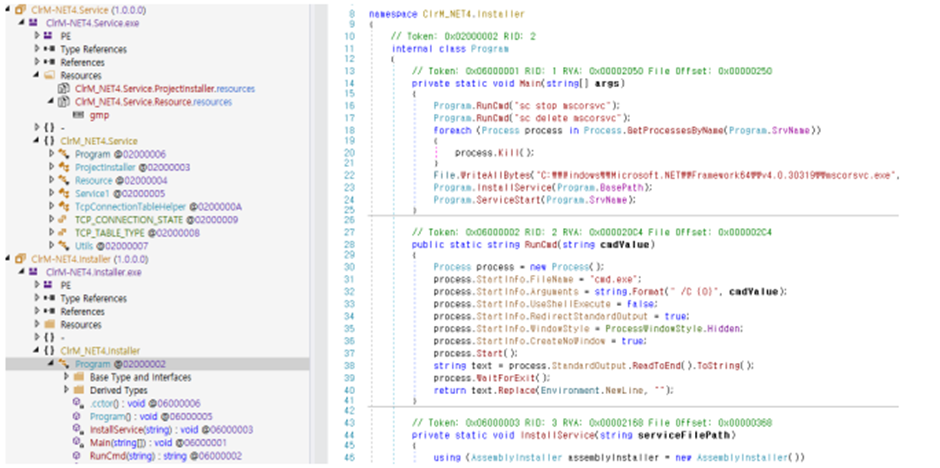Click the ClrM-NET4.Installer.exe module icon
This screenshot has height=468, width=940.
(x=35, y=271)
